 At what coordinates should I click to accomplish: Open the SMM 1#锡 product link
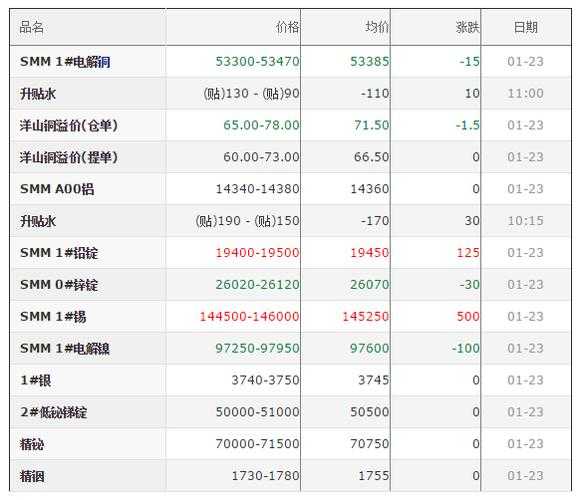click(x=53, y=317)
